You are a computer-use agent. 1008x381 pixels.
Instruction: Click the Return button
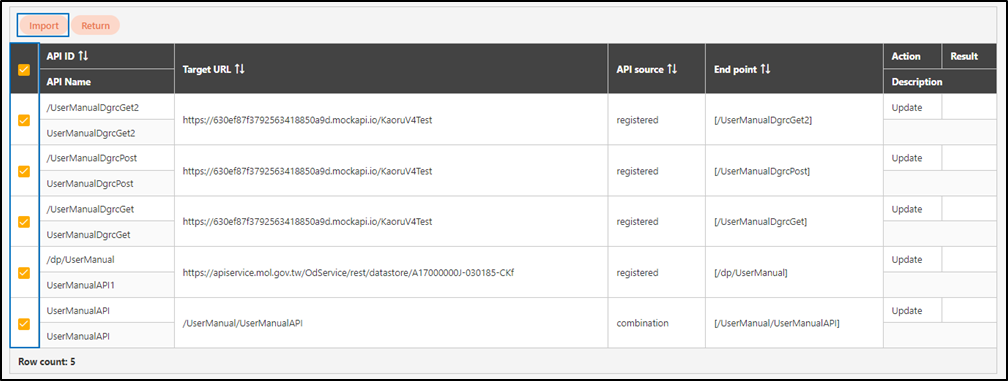point(95,26)
